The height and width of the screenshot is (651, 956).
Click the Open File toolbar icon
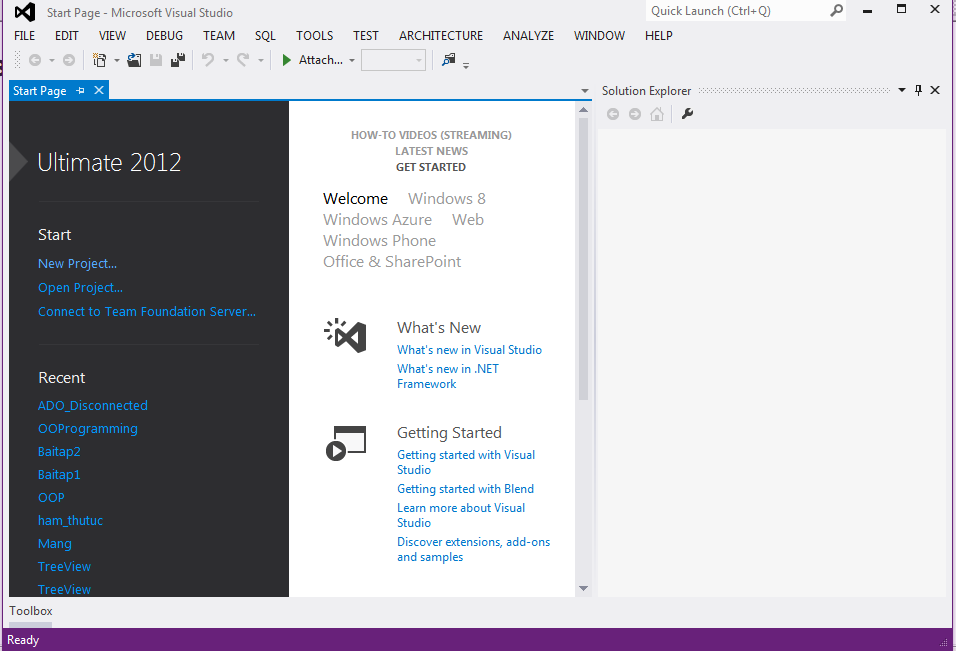(134, 60)
